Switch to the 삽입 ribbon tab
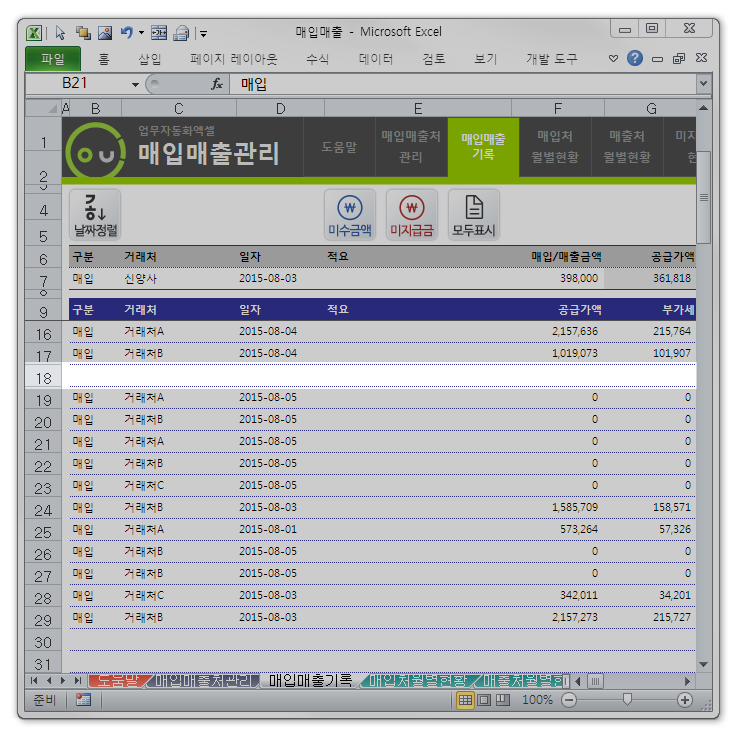The height and width of the screenshot is (740, 740). [150, 59]
